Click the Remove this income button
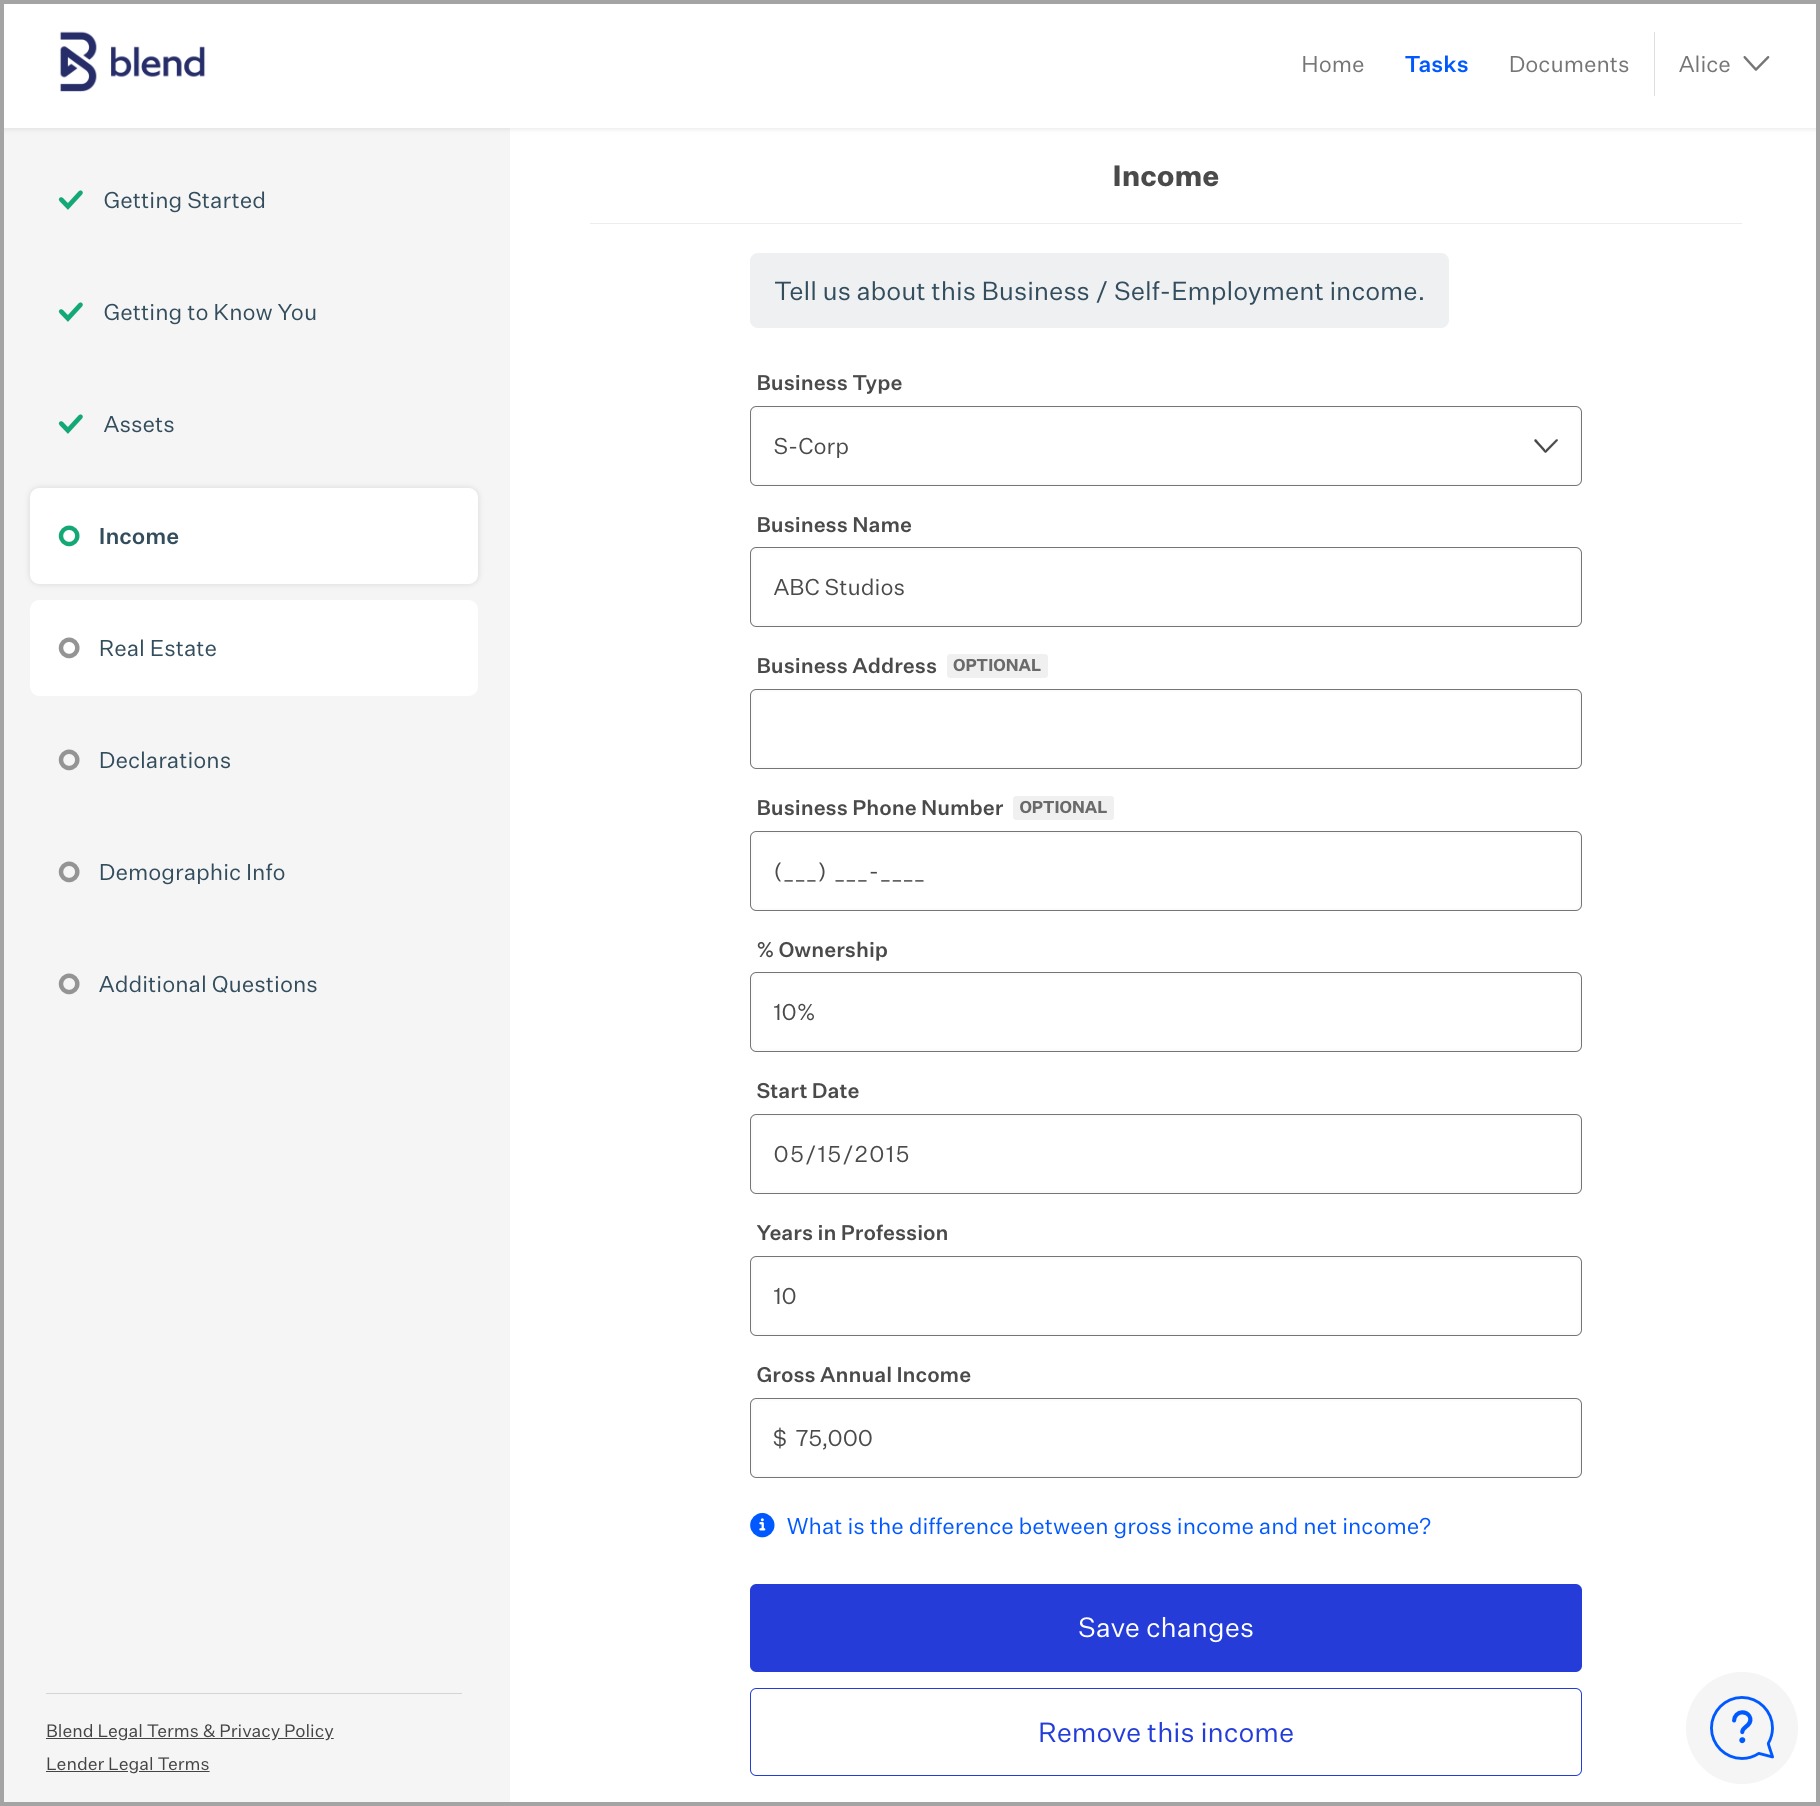 coord(1165,1732)
